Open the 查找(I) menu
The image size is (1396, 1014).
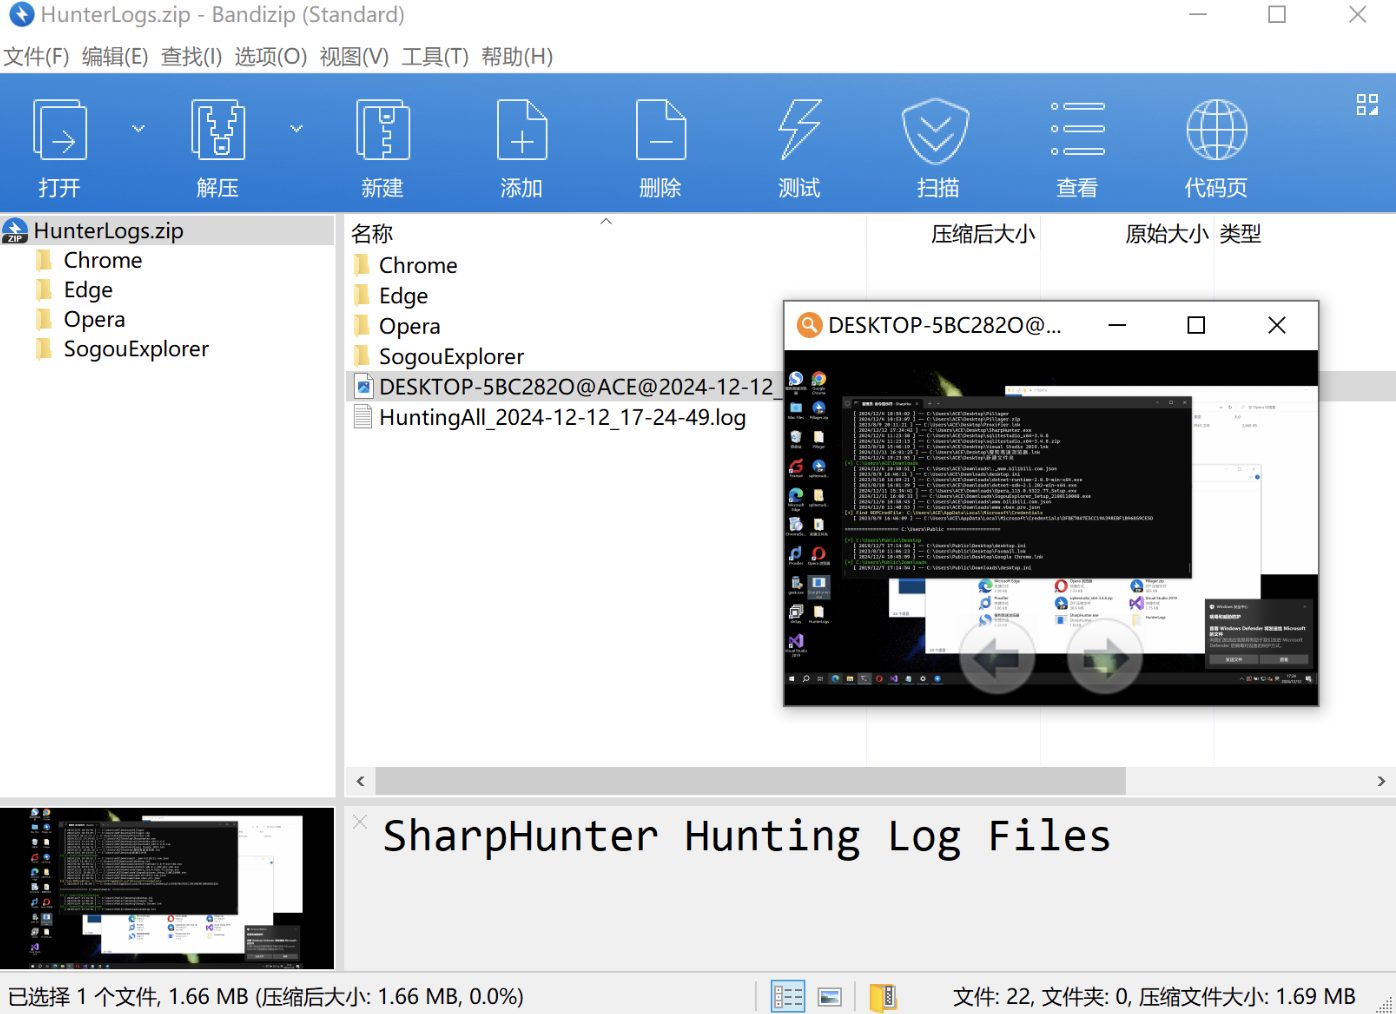click(192, 56)
